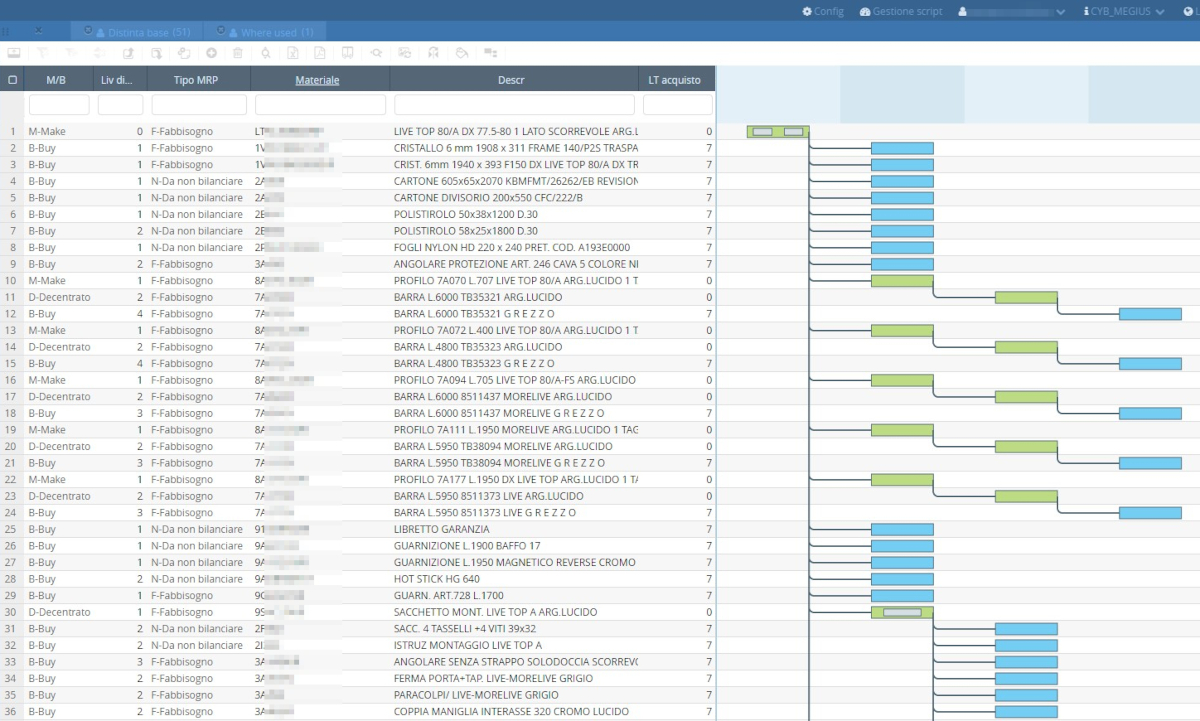Click the layout blocks icon at toolbar end
1200x721 pixels.
[x=490, y=53]
